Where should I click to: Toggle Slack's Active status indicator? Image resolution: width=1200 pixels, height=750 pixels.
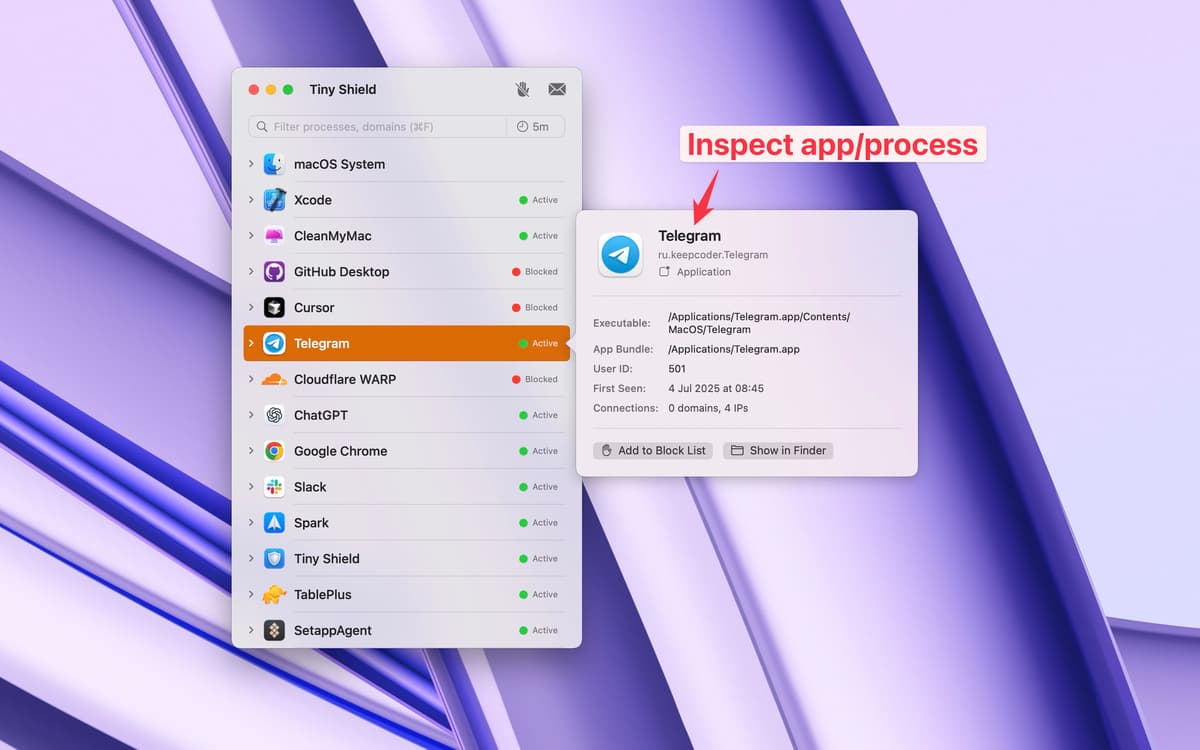click(x=539, y=487)
